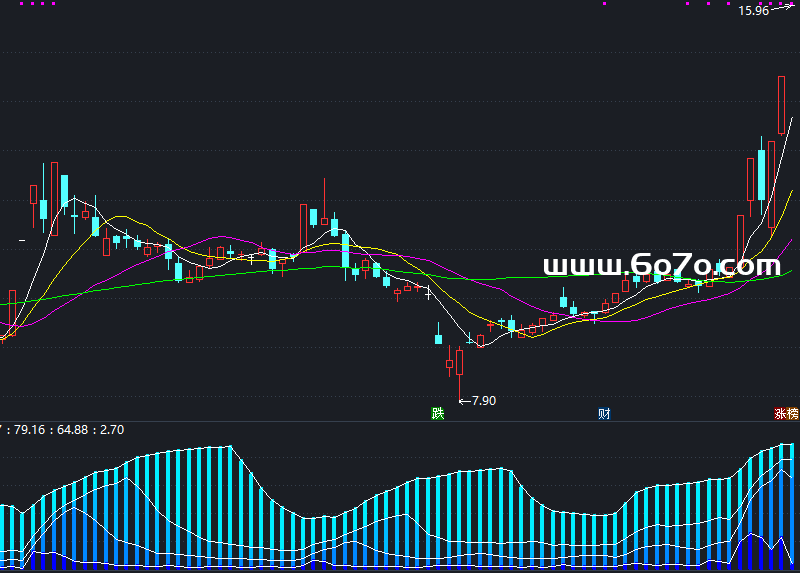This screenshot has height=573, width=800.
Task: Select the 7.90 lowest price label
Action: [x=483, y=400]
